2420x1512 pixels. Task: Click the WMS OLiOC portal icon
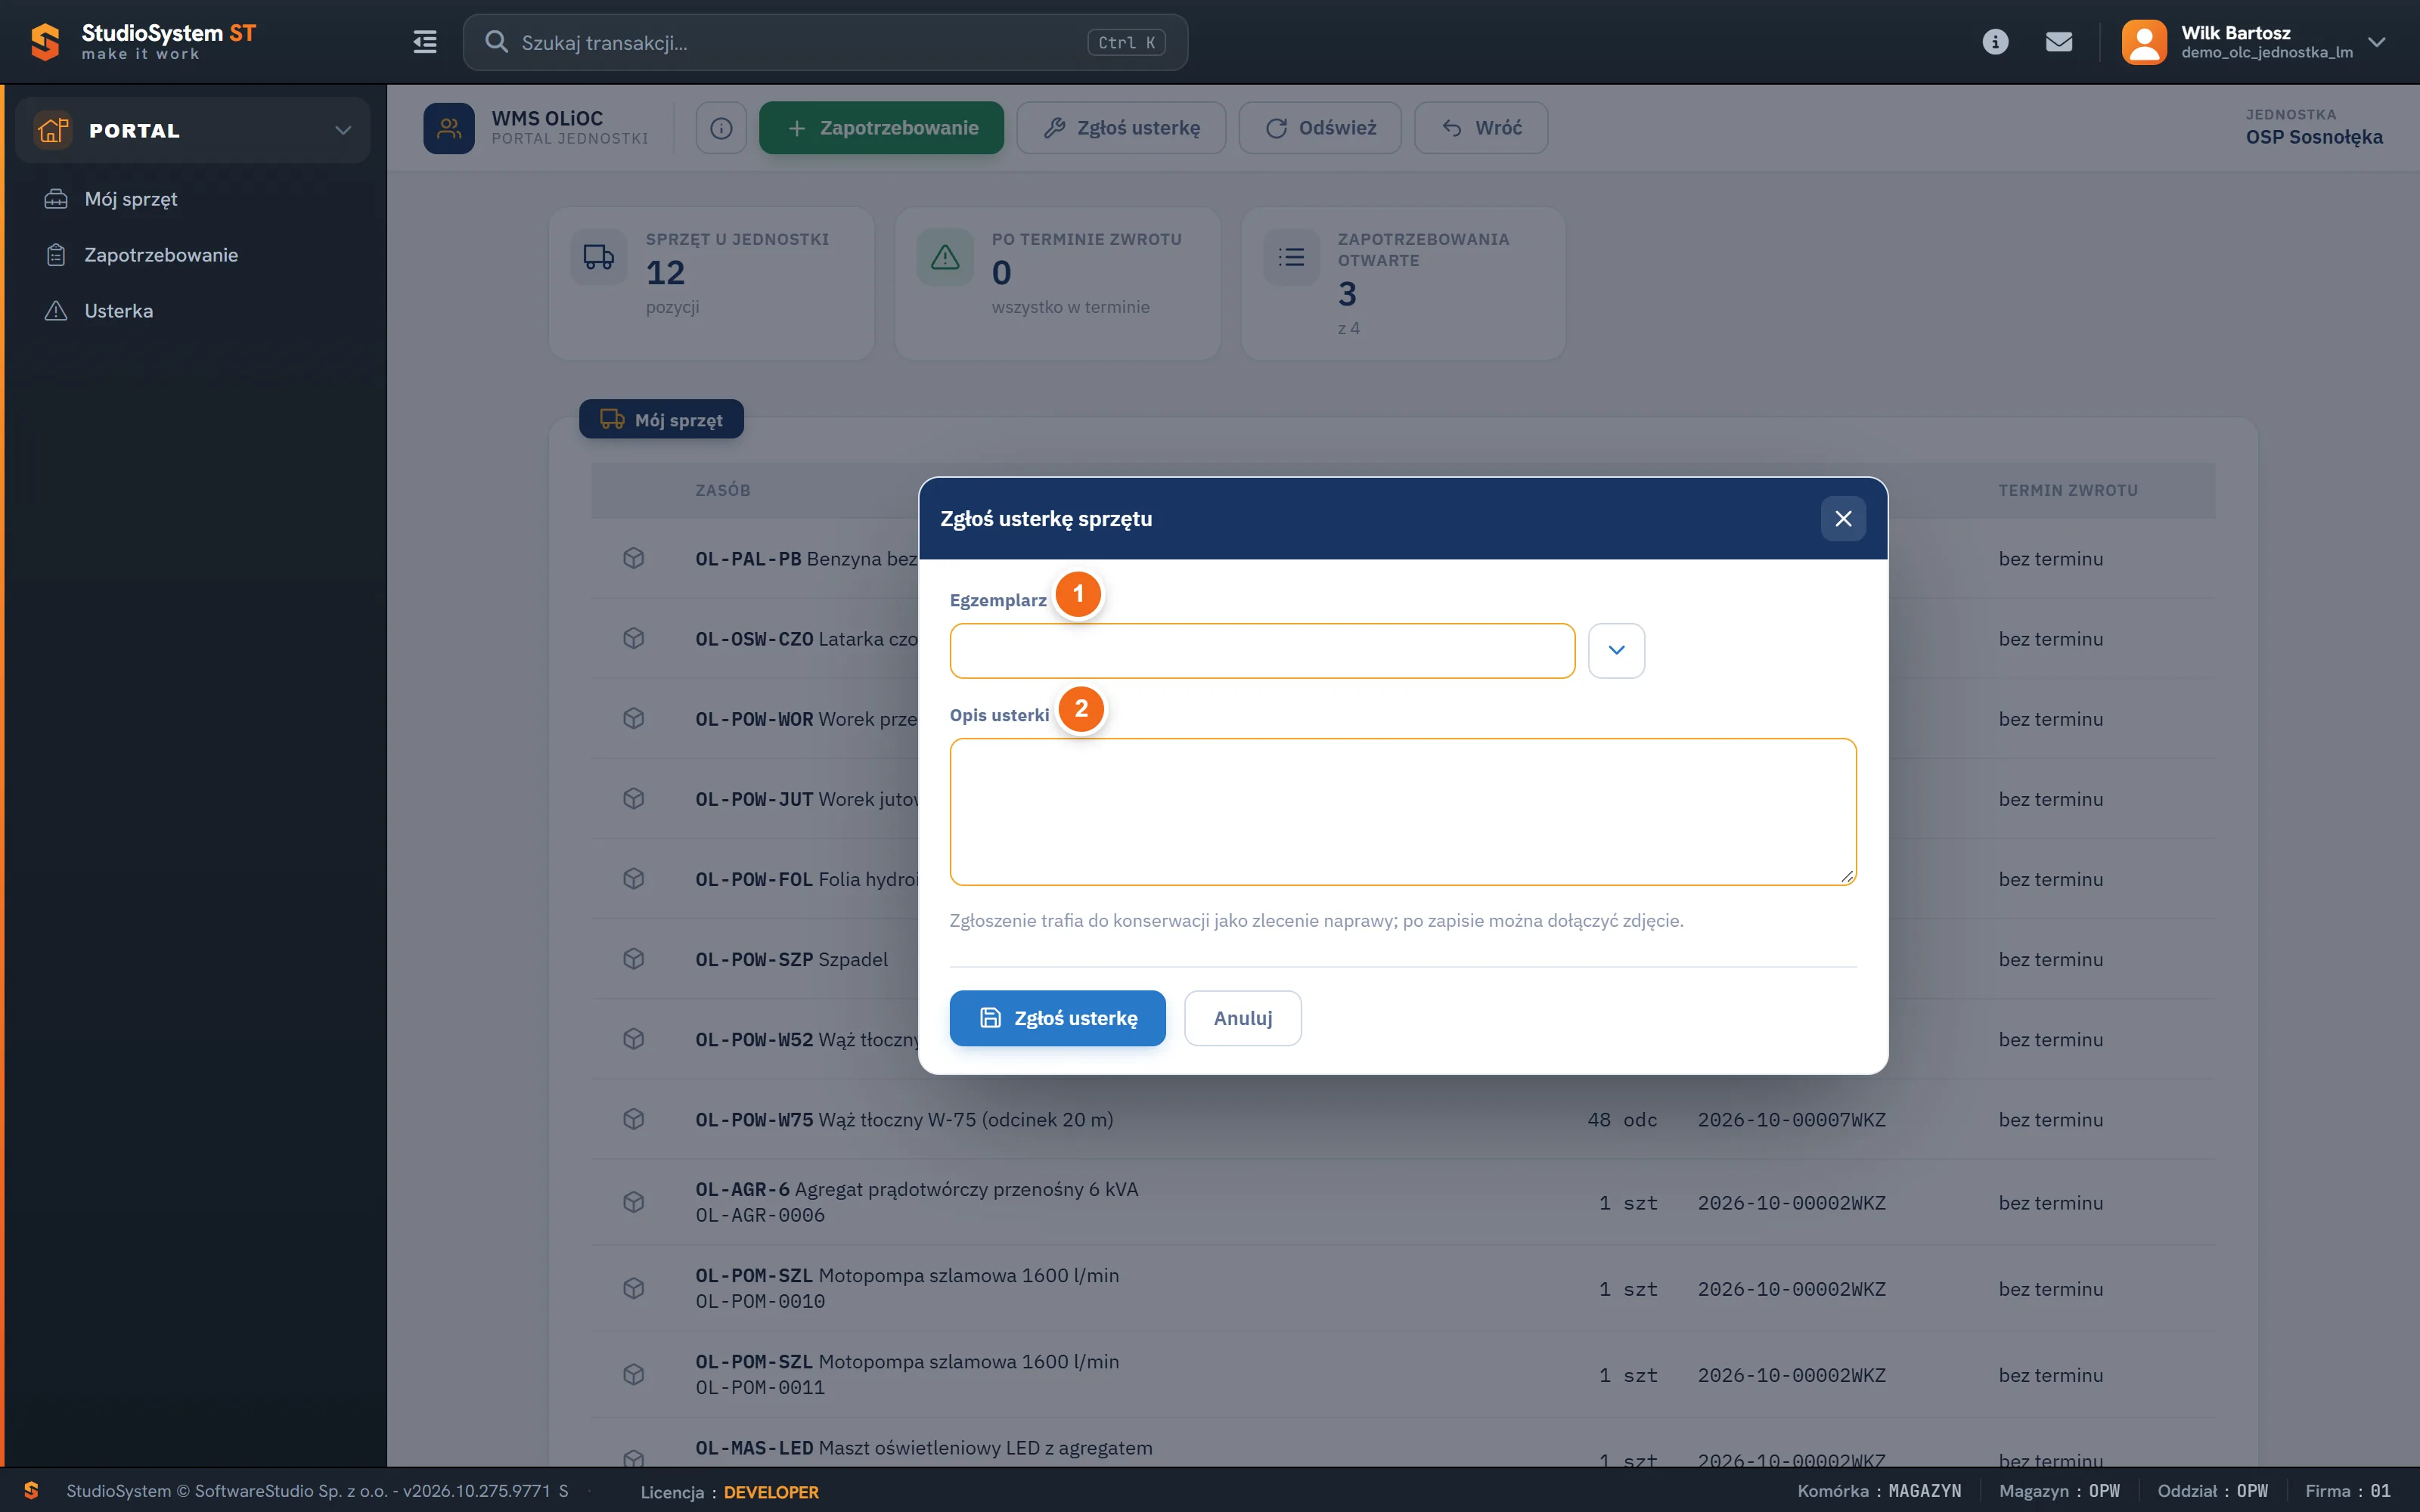(449, 128)
